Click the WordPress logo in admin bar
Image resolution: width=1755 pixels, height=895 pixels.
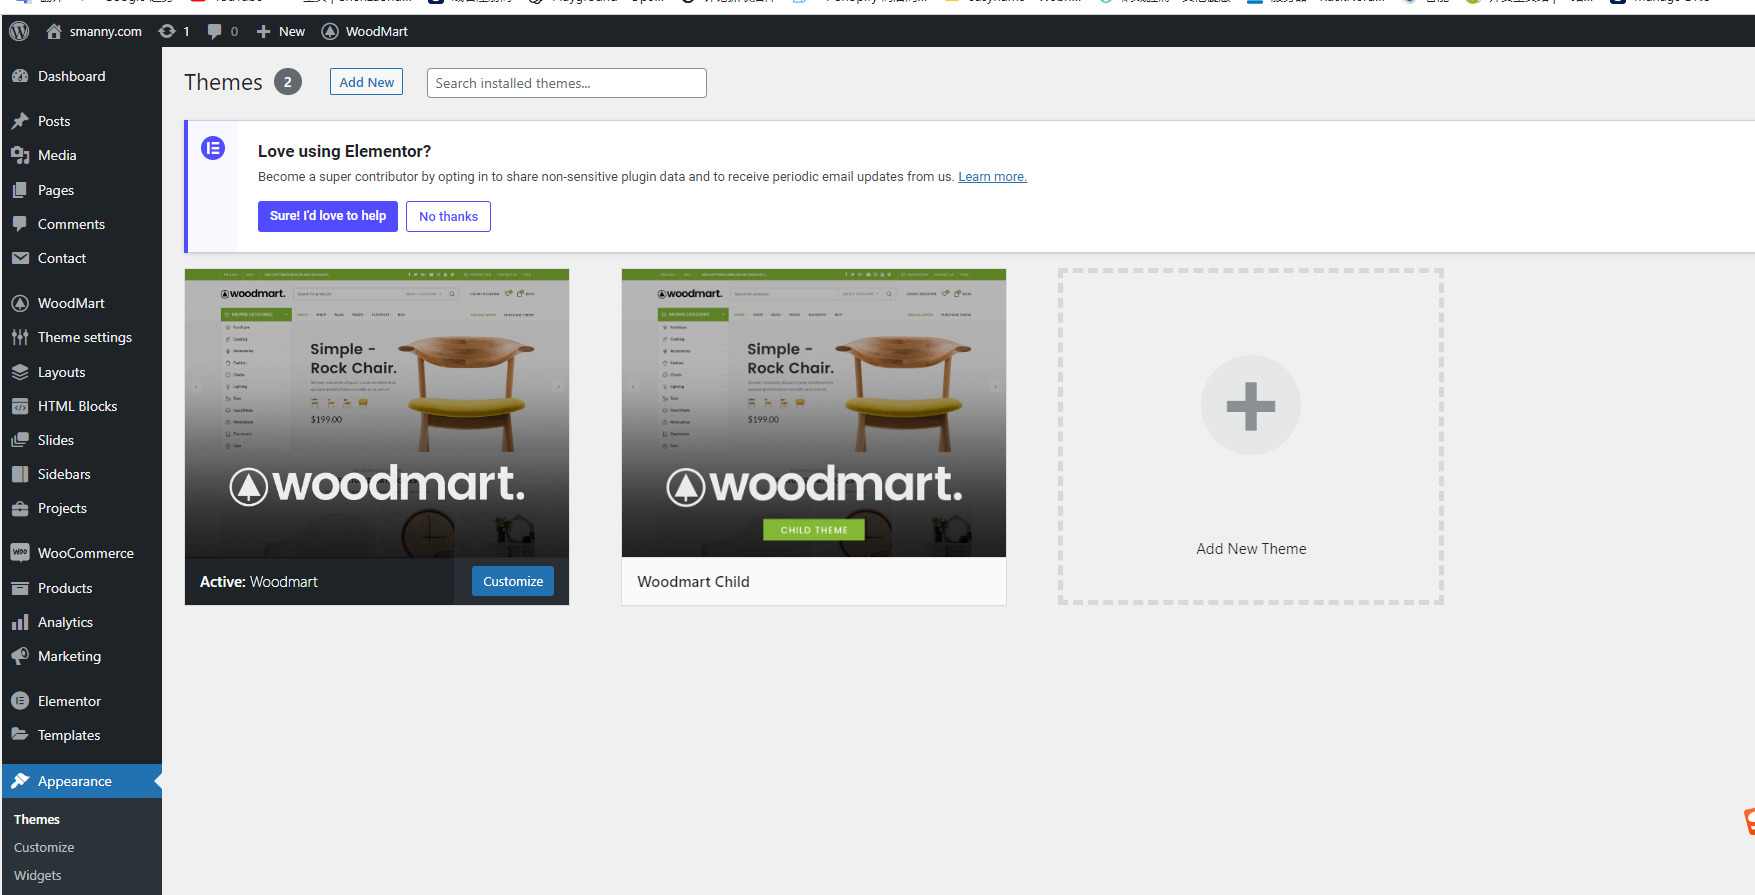pos(19,31)
